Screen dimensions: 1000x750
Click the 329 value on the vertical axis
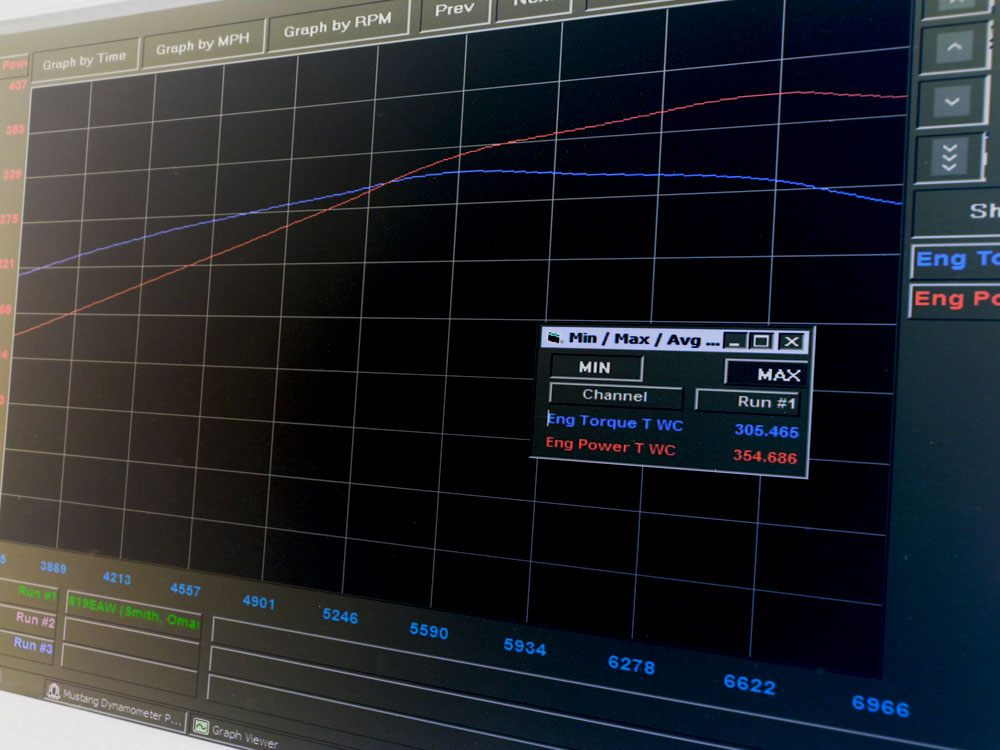click(x=12, y=175)
